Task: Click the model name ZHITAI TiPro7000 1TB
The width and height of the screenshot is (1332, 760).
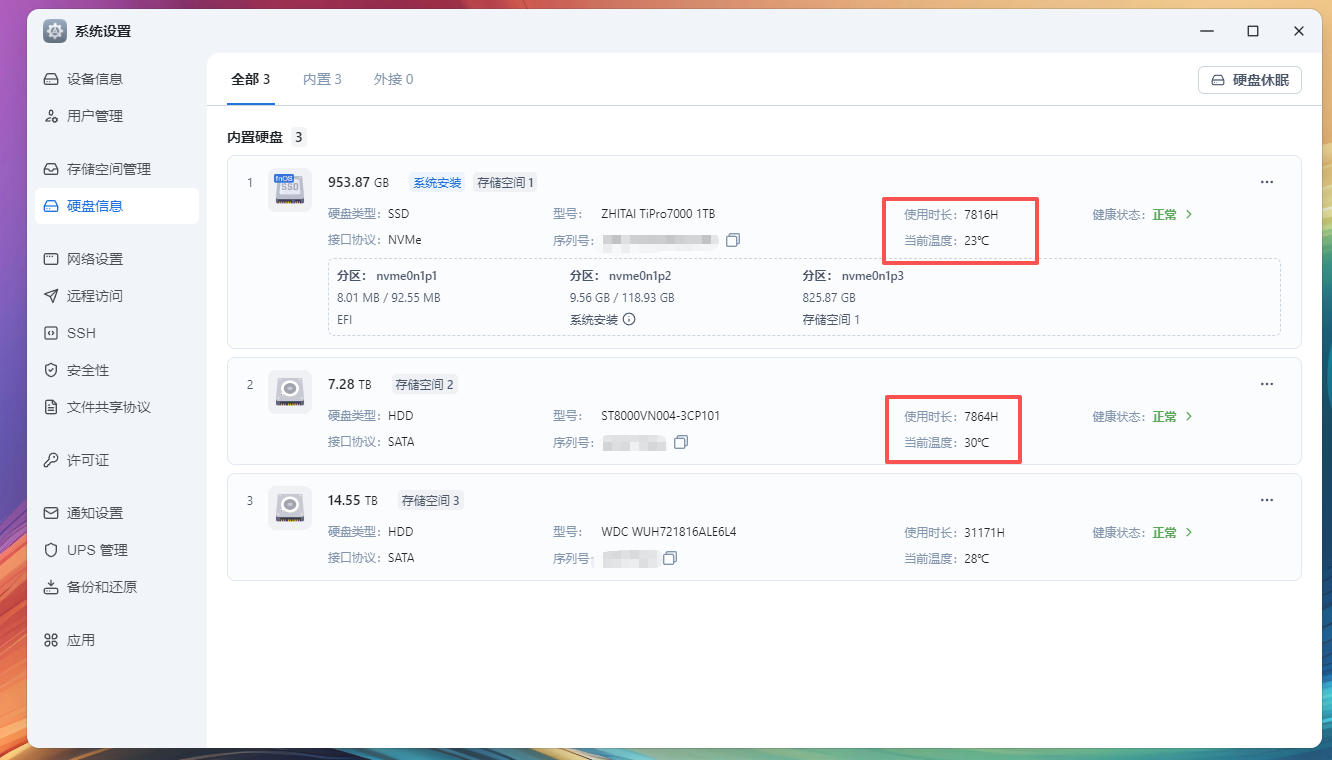Action: pyautogui.click(x=658, y=214)
